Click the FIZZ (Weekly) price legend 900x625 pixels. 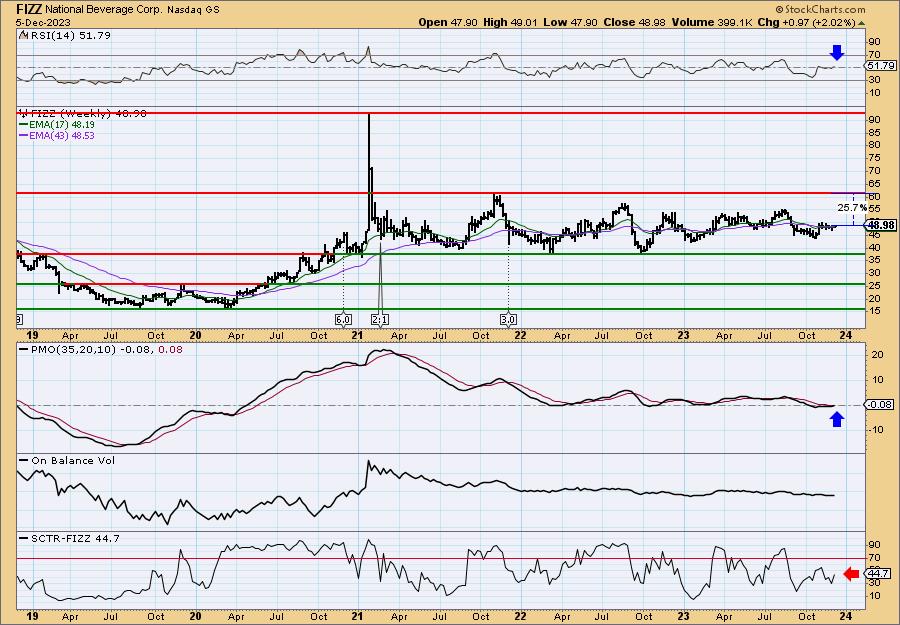[83, 113]
